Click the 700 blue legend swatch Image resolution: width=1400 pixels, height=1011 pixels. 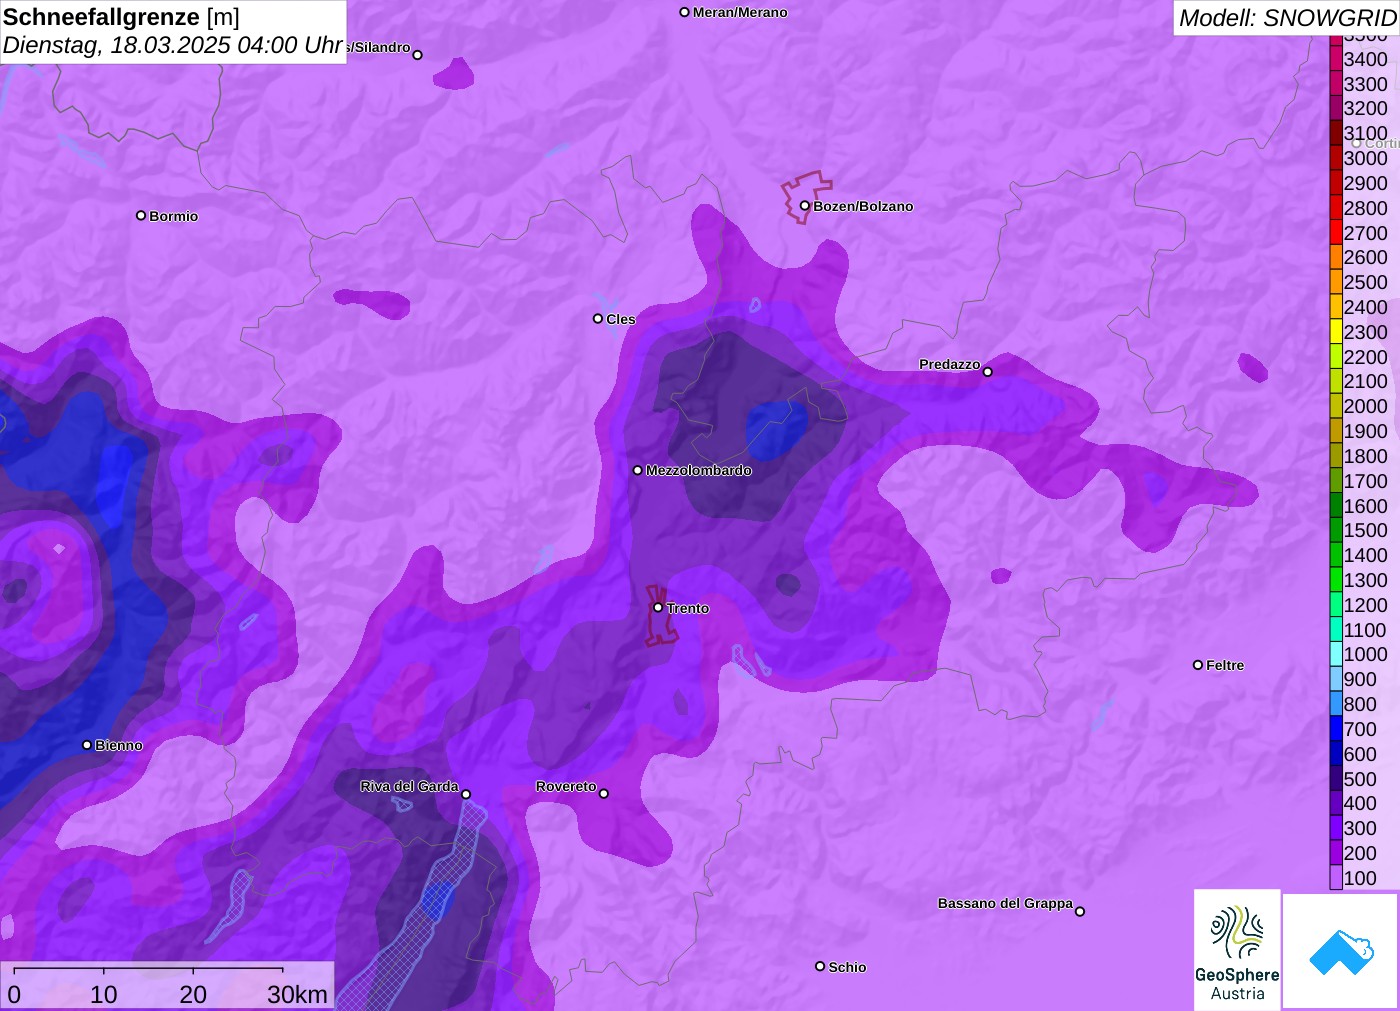point(1336,729)
